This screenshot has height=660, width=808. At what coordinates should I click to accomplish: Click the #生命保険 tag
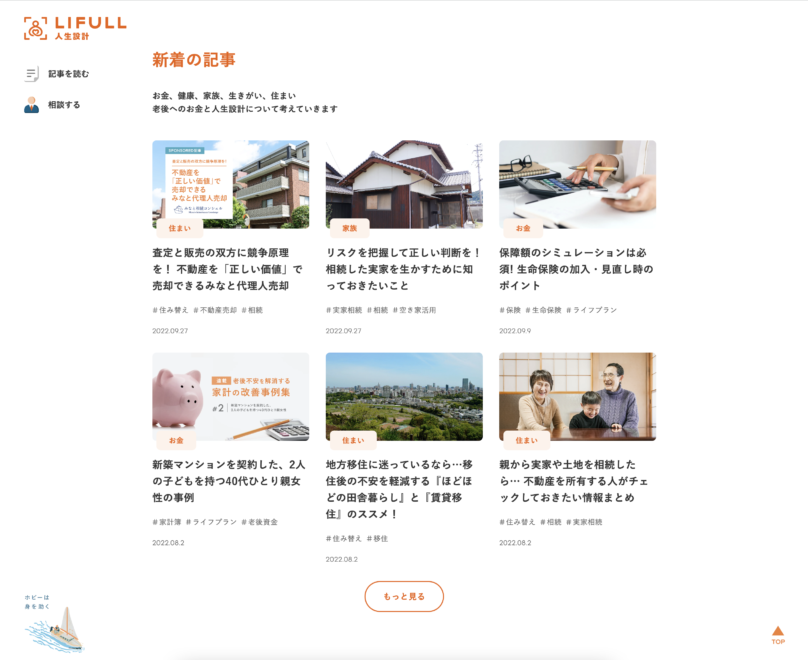pos(543,310)
